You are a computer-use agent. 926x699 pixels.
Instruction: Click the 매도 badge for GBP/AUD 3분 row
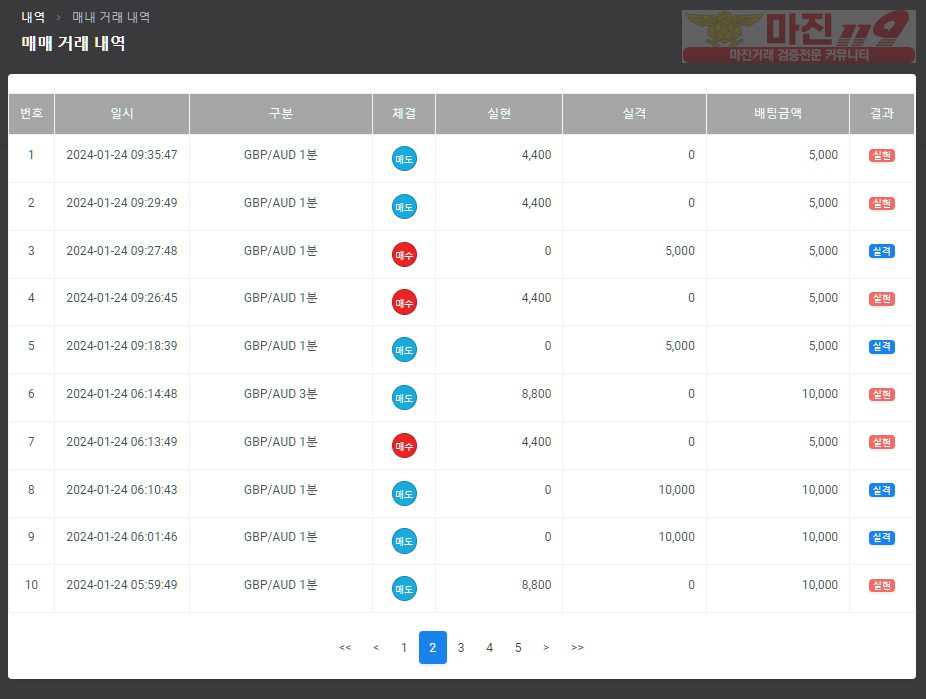click(x=405, y=397)
